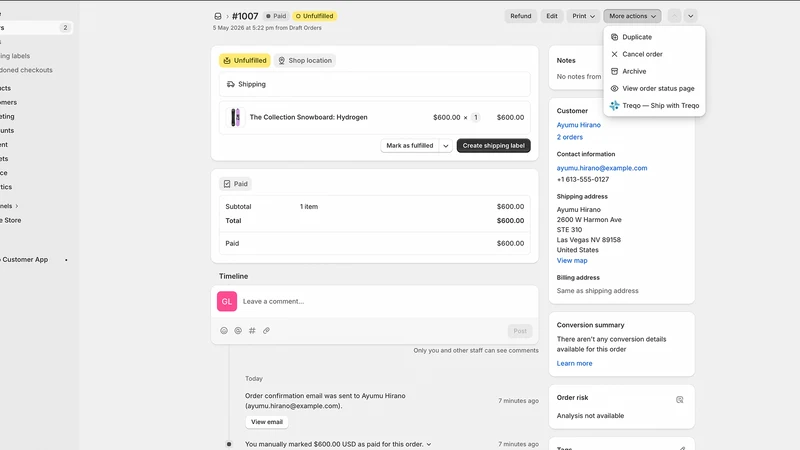The width and height of the screenshot is (800, 450).
Task: Select Cancel order from menu
Action: pos(654,54)
